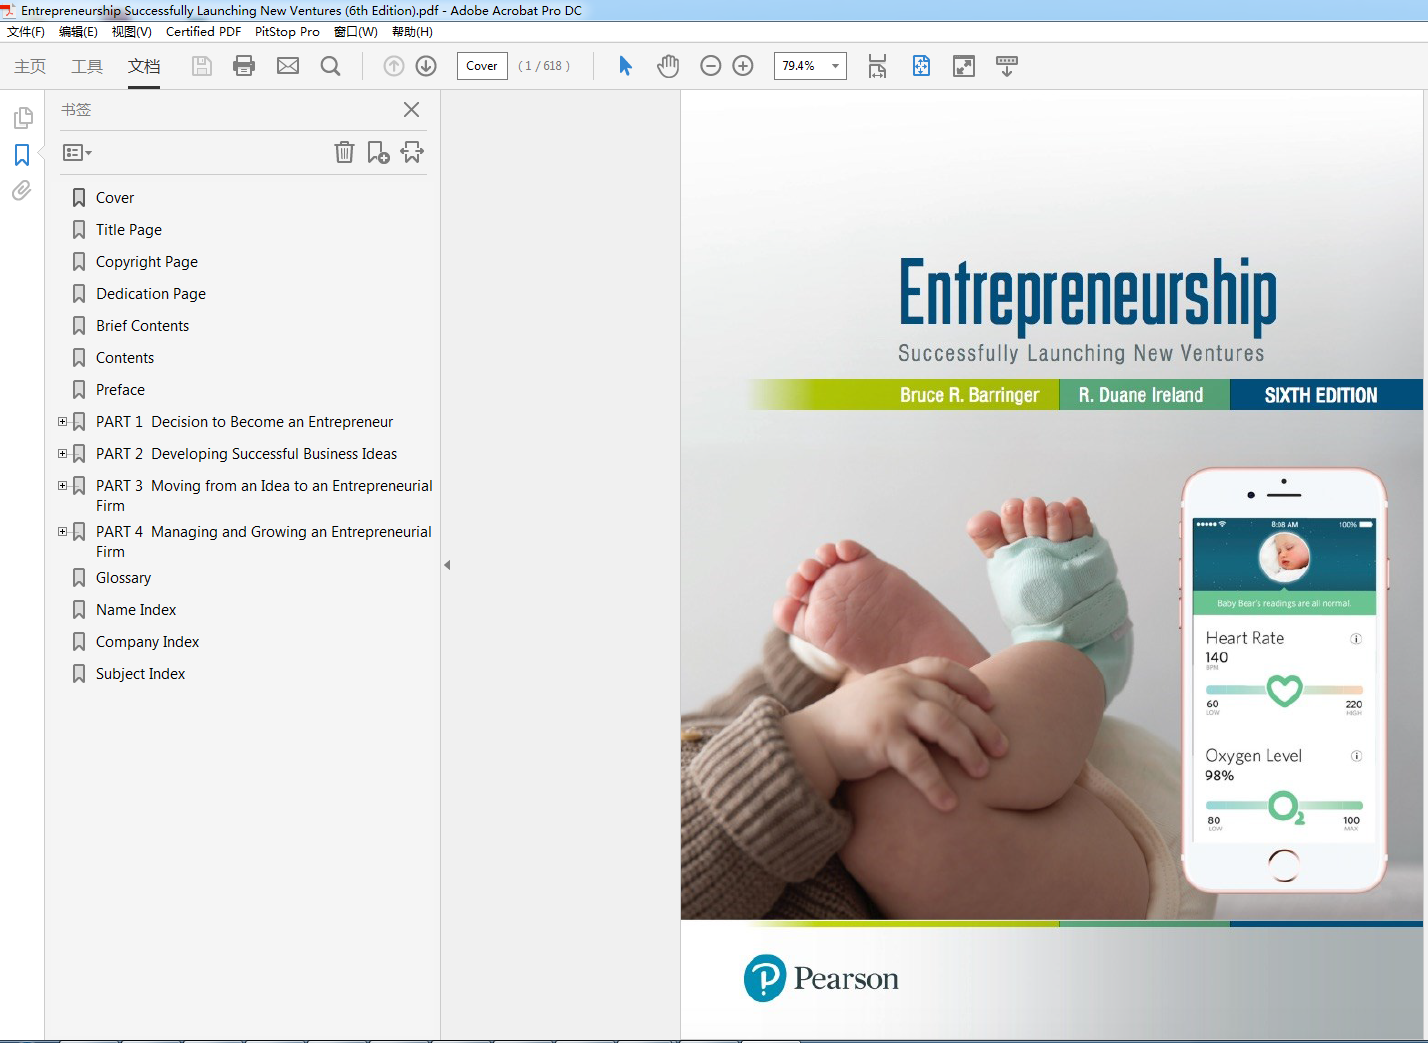Screen dimensions: 1428x1043
Task: Jump to the Preface bookmark
Action: click(x=120, y=390)
